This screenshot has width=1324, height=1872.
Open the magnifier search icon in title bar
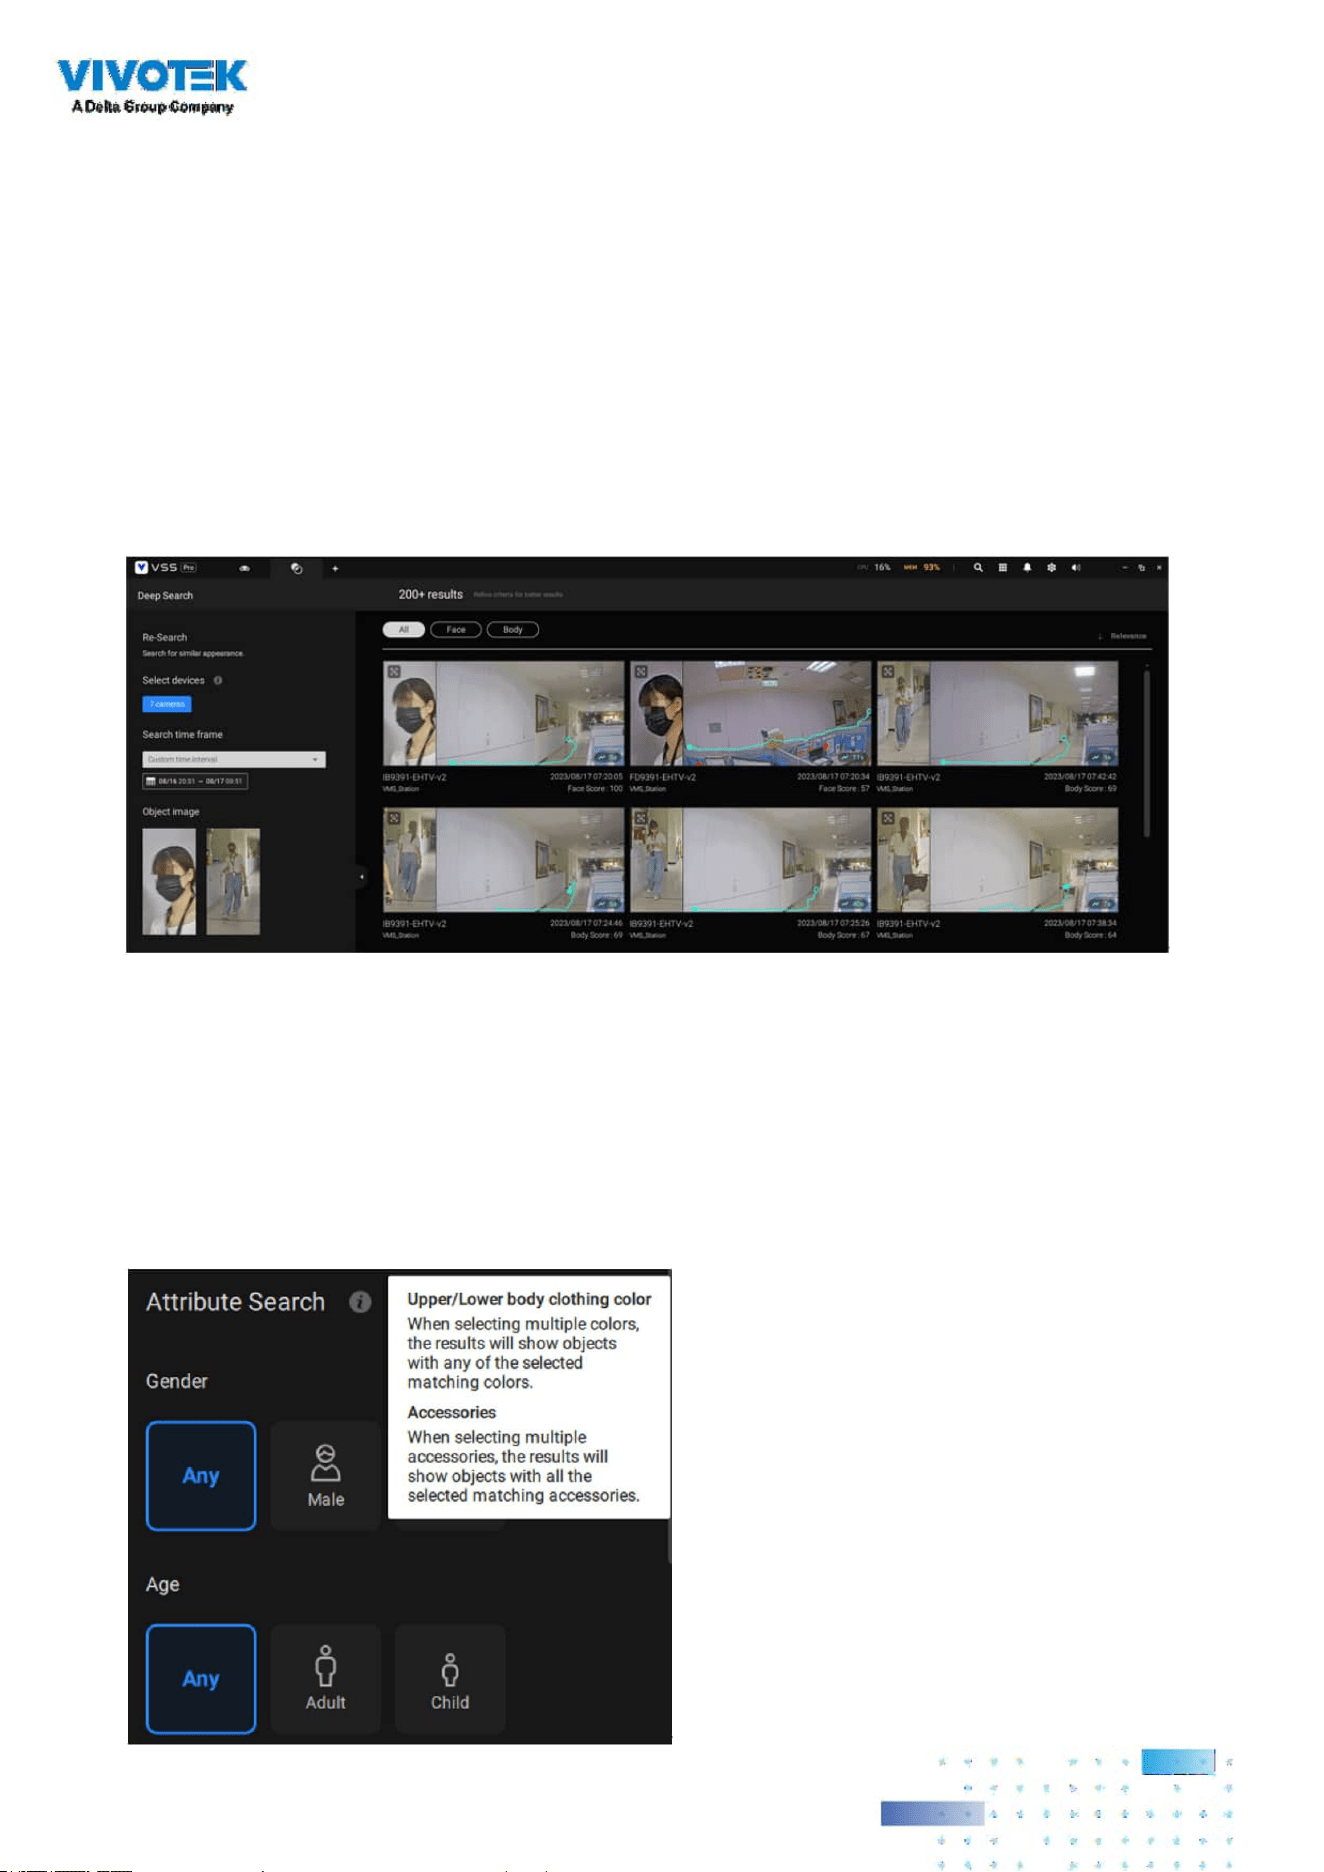pos(978,567)
